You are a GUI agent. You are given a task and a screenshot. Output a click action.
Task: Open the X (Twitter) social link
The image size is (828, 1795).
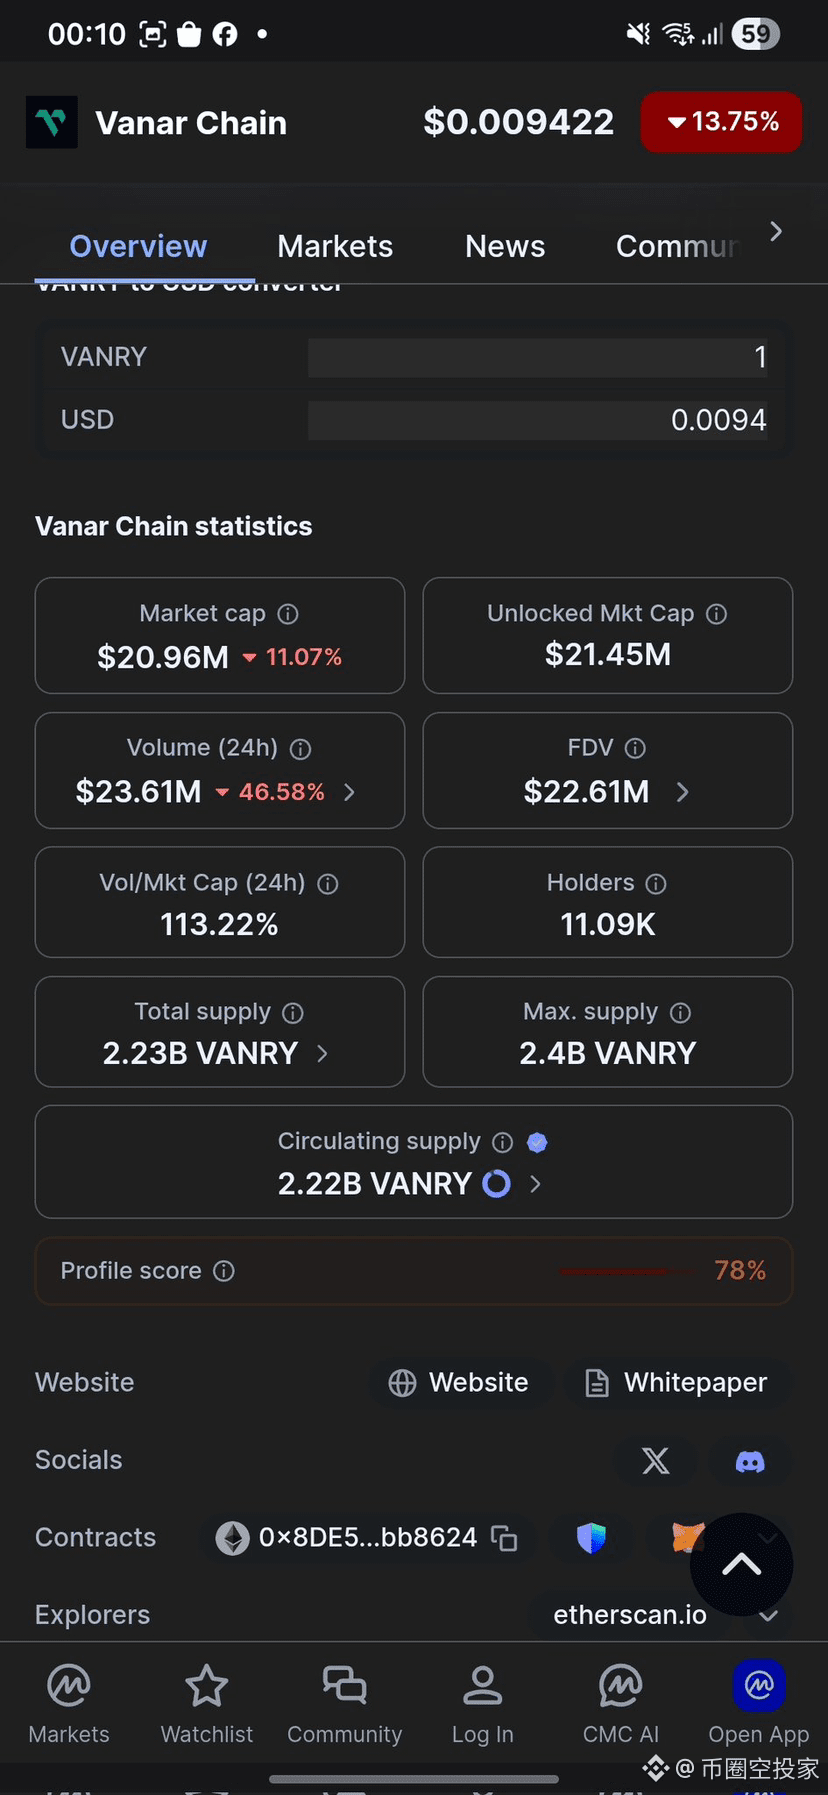pyautogui.click(x=656, y=1461)
